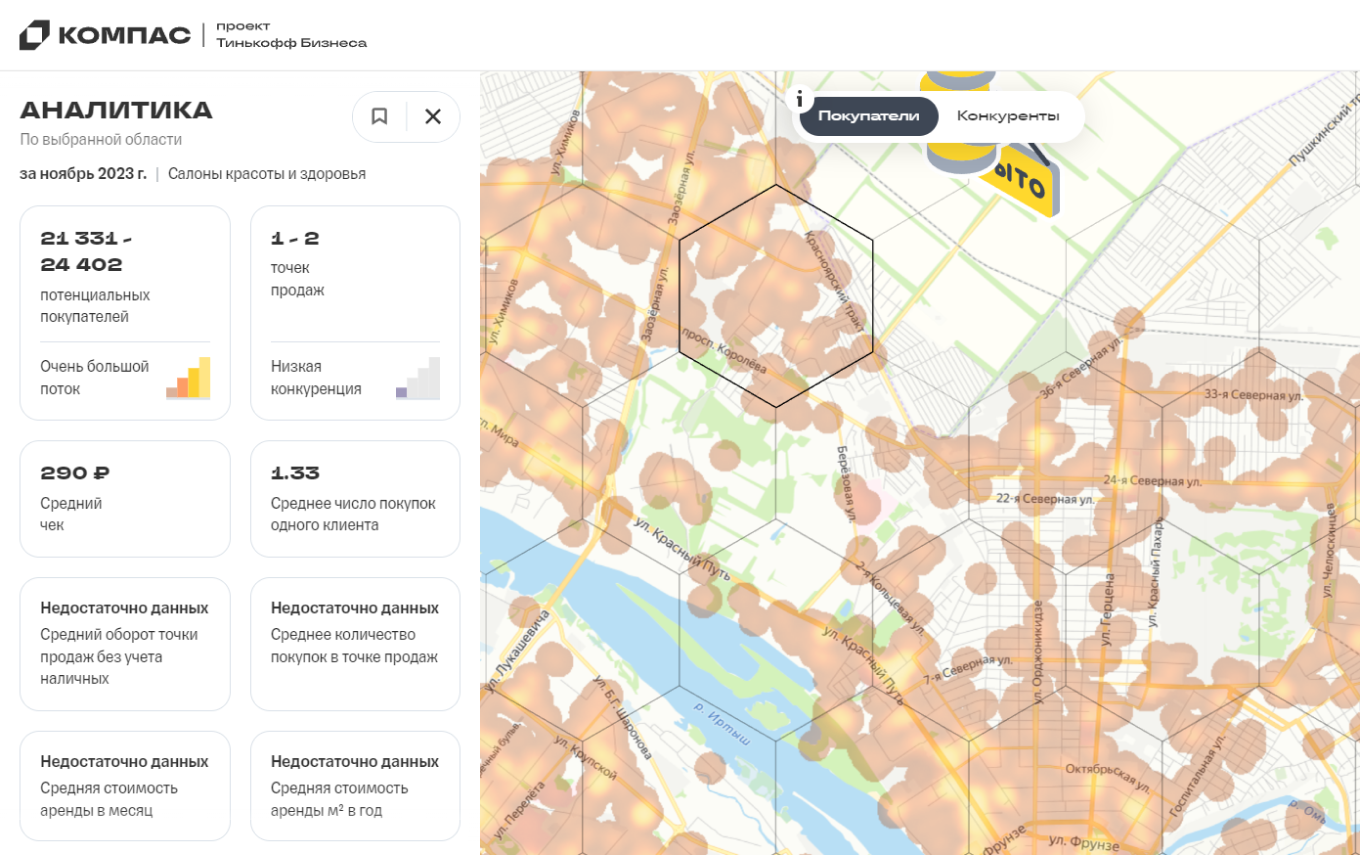Image resolution: width=1360 pixels, height=855 pixels.
Task: Click 'ул. Красный Пахарь' street label
Action: pyautogui.click(x=1155, y=573)
